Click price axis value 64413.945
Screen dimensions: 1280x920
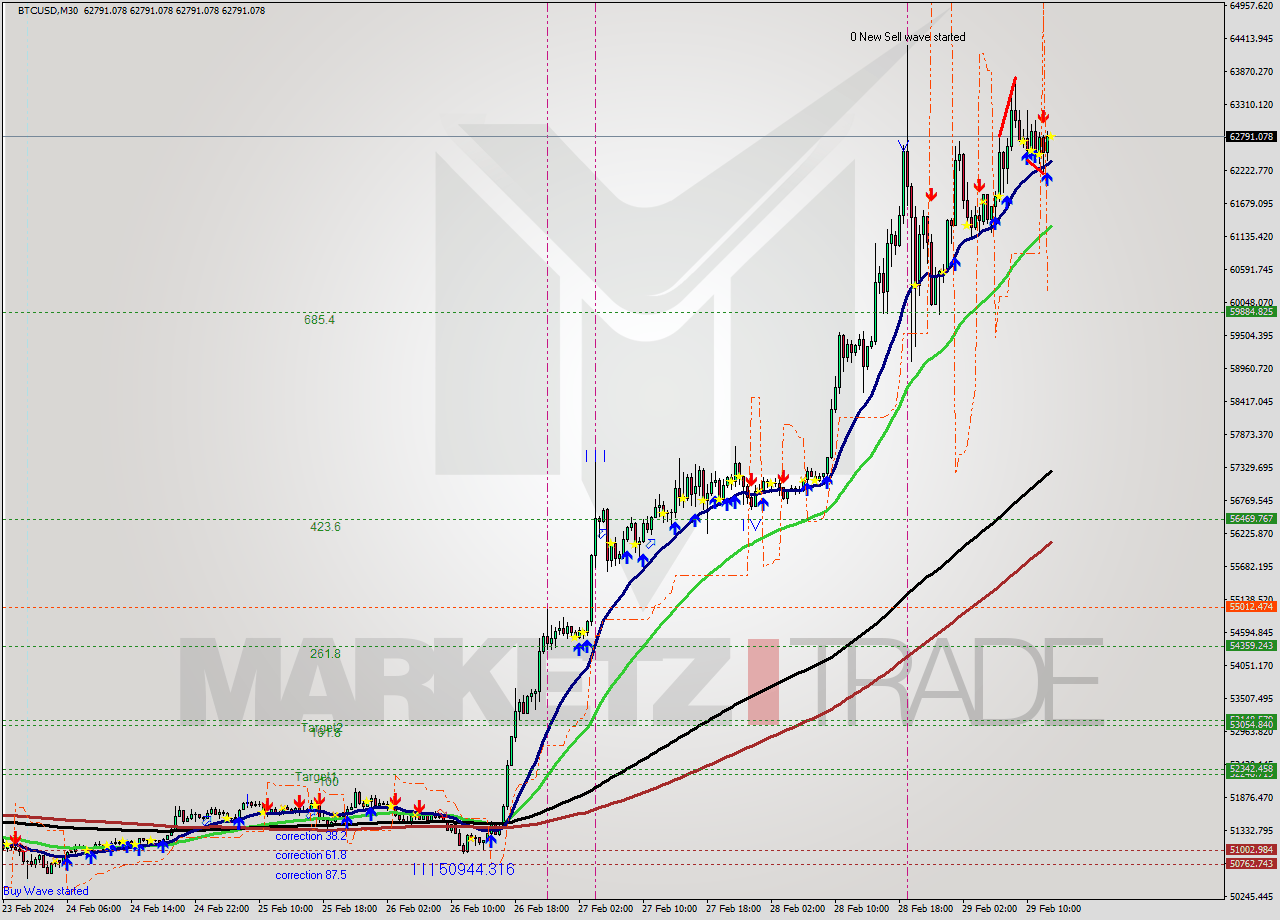[1251, 39]
